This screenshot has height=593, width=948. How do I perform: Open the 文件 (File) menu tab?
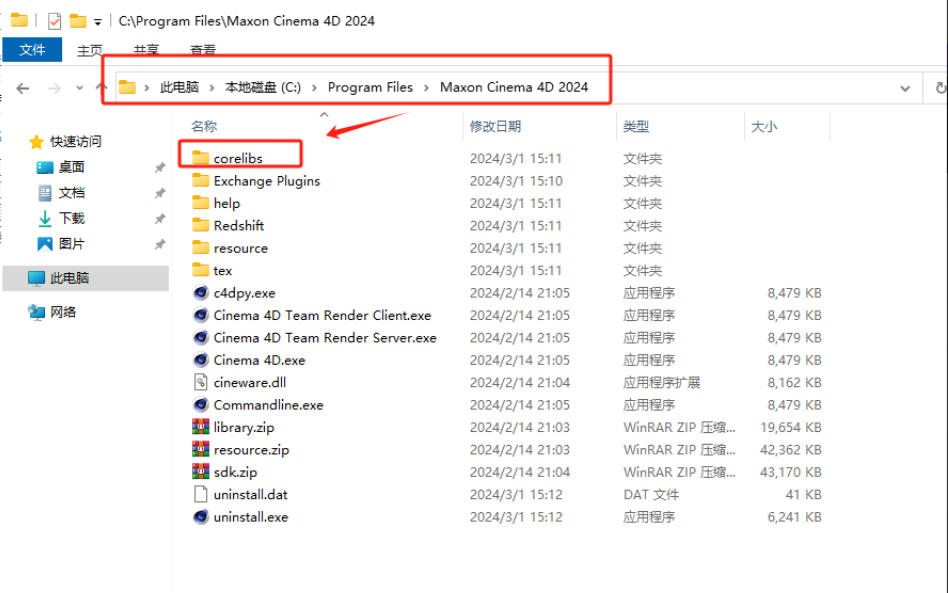[x=32, y=50]
